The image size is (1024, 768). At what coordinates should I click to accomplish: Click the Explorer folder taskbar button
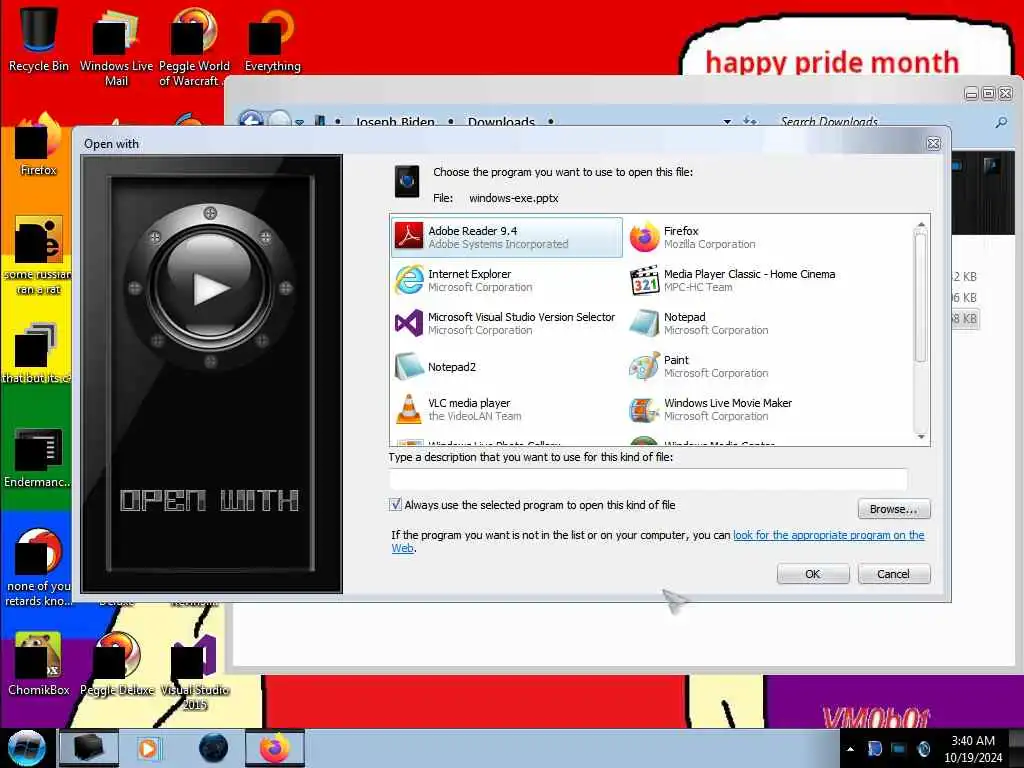pyautogui.click(x=89, y=748)
